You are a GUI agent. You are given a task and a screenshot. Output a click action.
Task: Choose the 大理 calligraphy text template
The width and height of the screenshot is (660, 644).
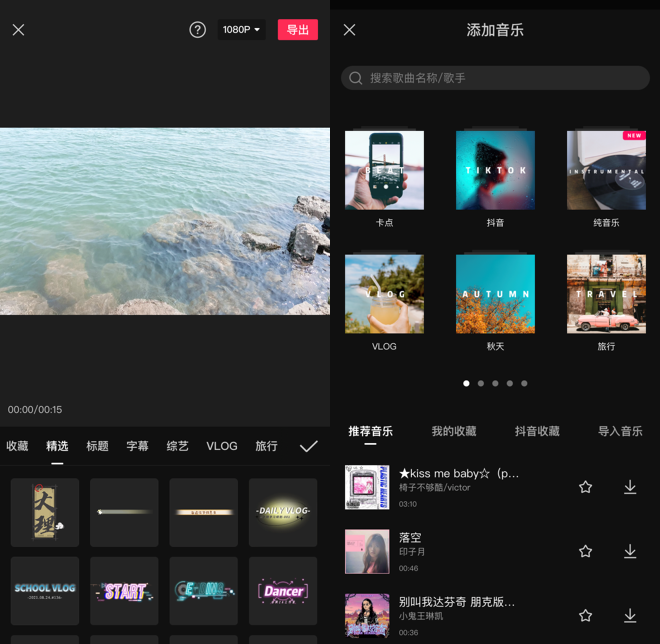point(45,513)
